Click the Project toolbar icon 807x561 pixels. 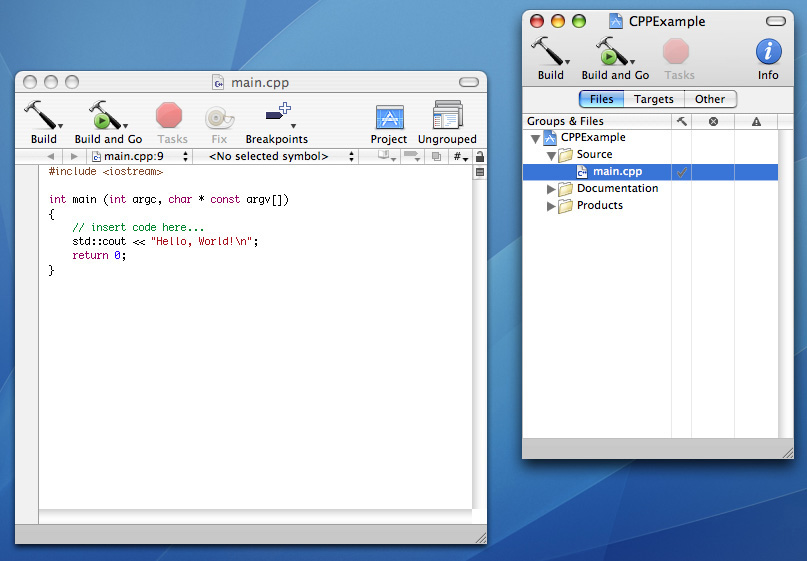pyautogui.click(x=389, y=118)
